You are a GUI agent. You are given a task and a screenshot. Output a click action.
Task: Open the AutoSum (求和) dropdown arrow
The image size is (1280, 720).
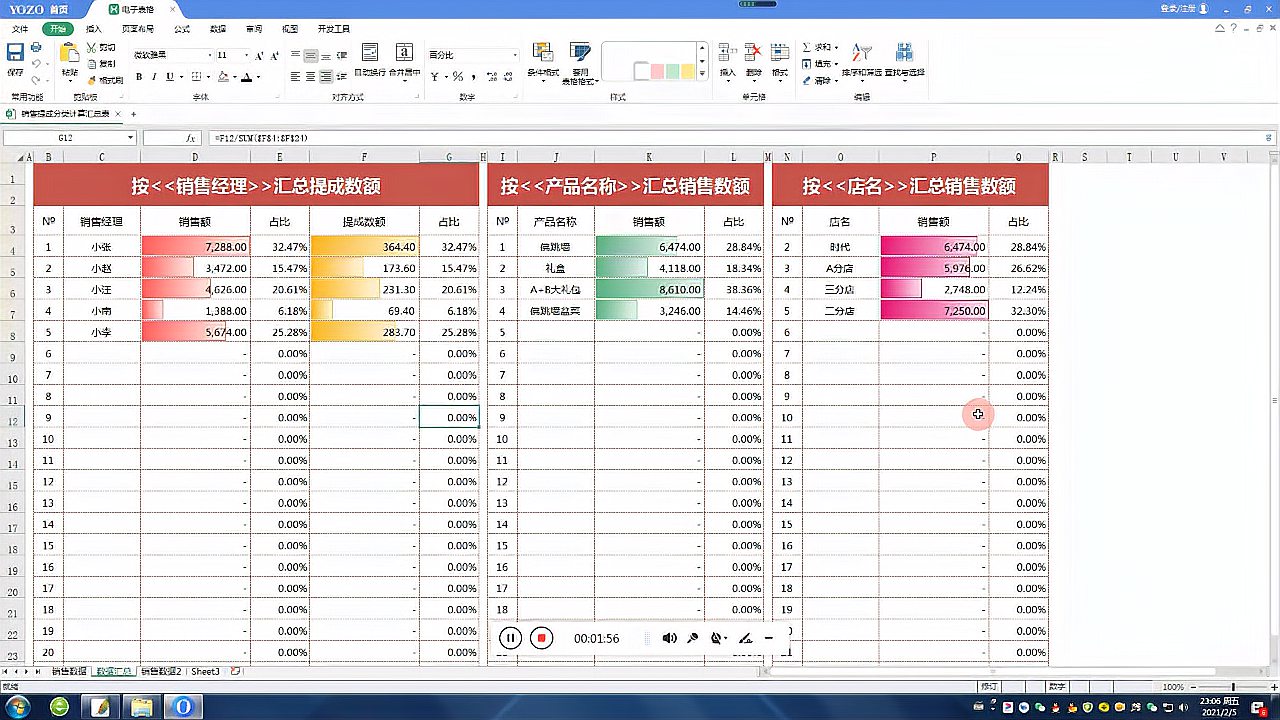(x=836, y=47)
